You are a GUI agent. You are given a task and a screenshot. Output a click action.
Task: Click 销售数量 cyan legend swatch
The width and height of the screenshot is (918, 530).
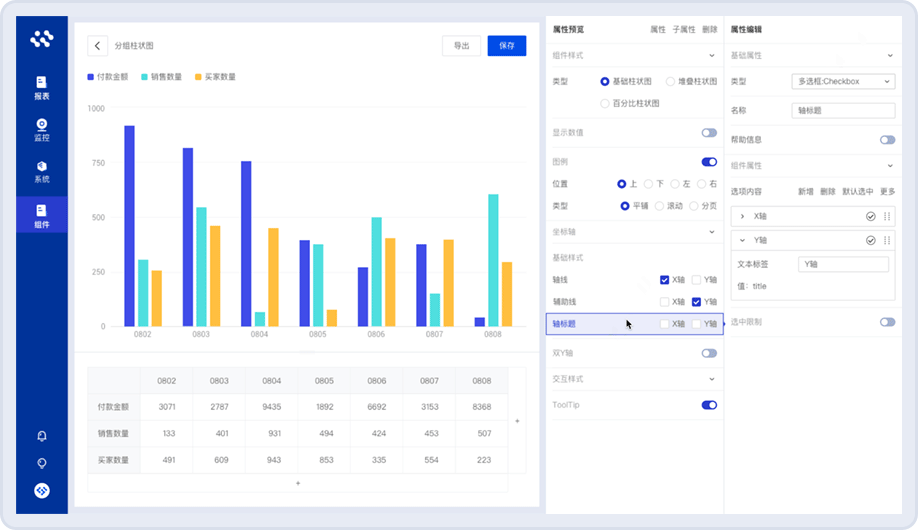coord(144,77)
